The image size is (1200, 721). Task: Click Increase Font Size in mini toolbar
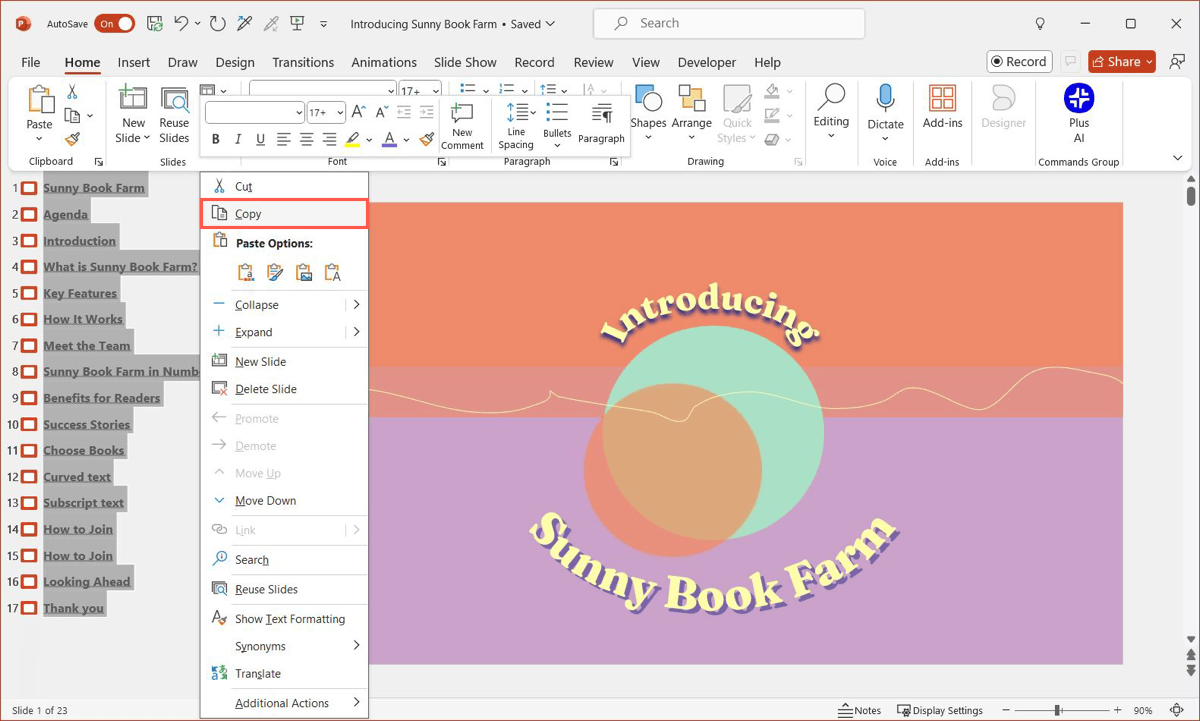(359, 112)
